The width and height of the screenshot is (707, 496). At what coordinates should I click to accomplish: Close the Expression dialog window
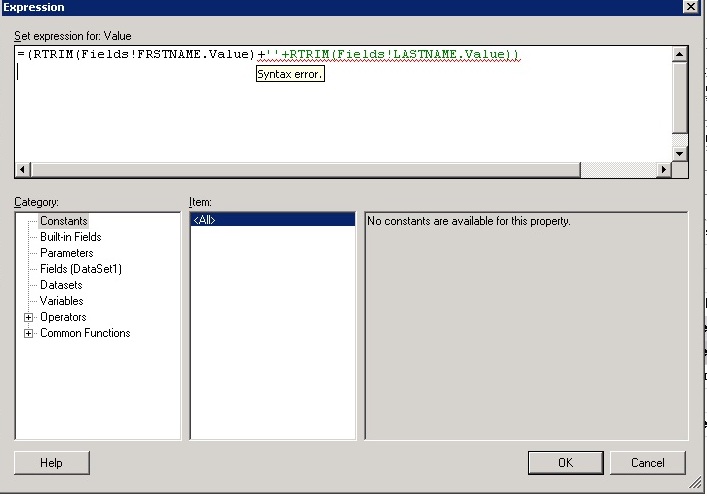tap(691, 7)
